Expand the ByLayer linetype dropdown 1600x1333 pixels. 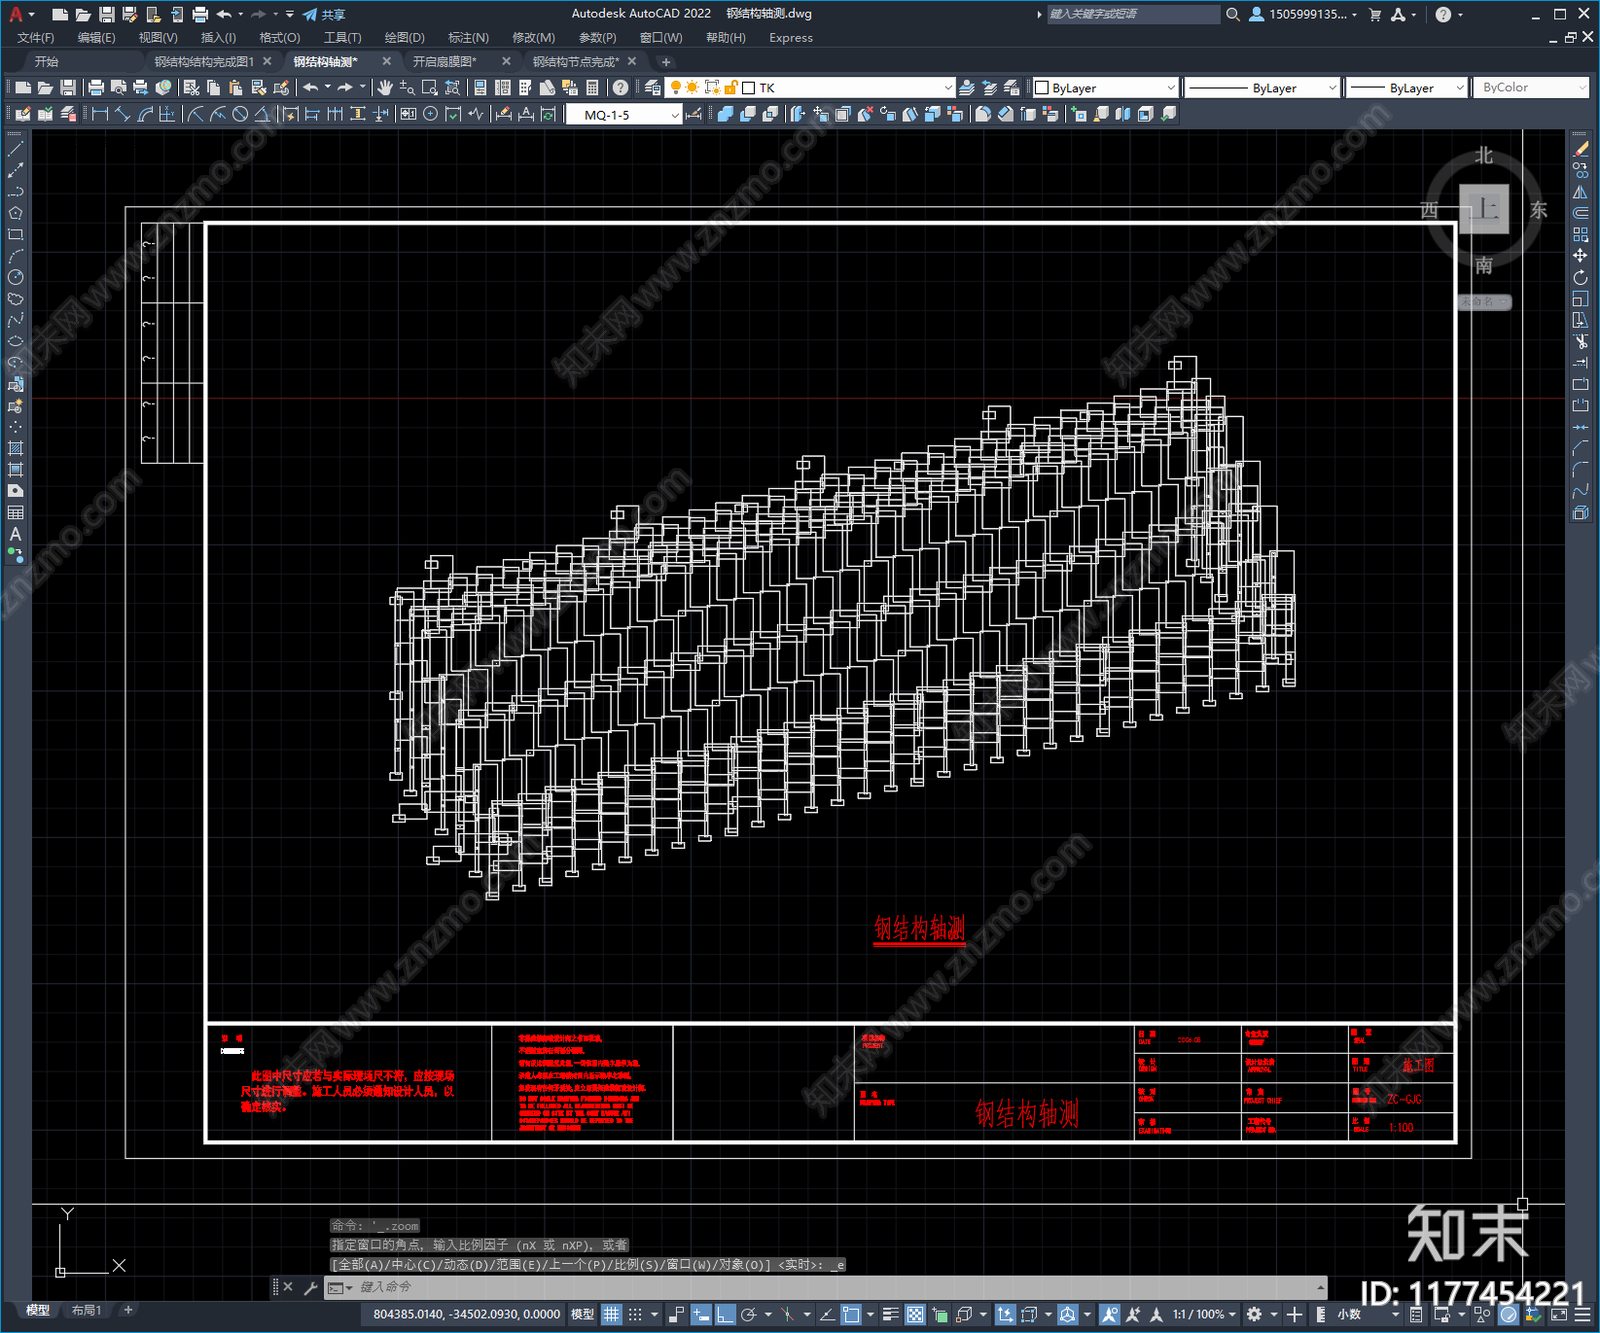pos(1332,88)
